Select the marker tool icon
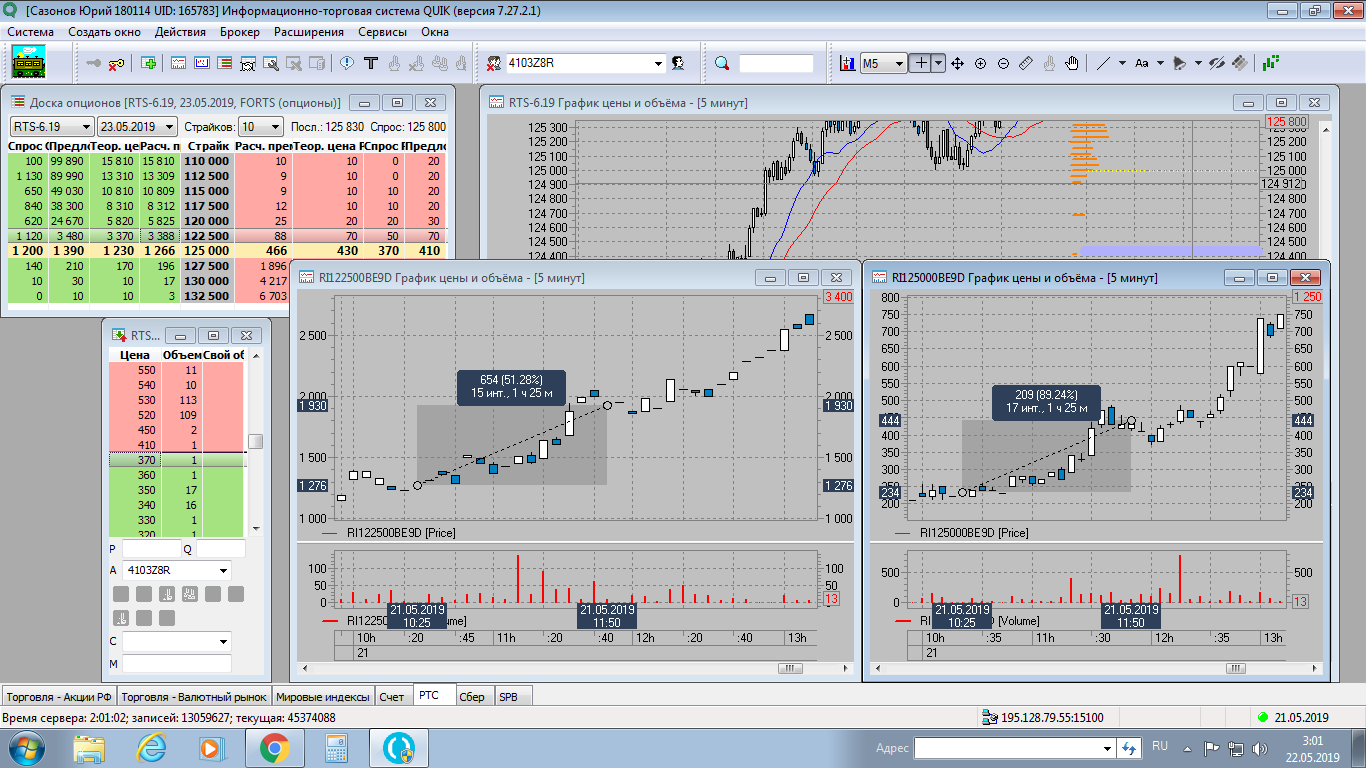 pos(1179,63)
